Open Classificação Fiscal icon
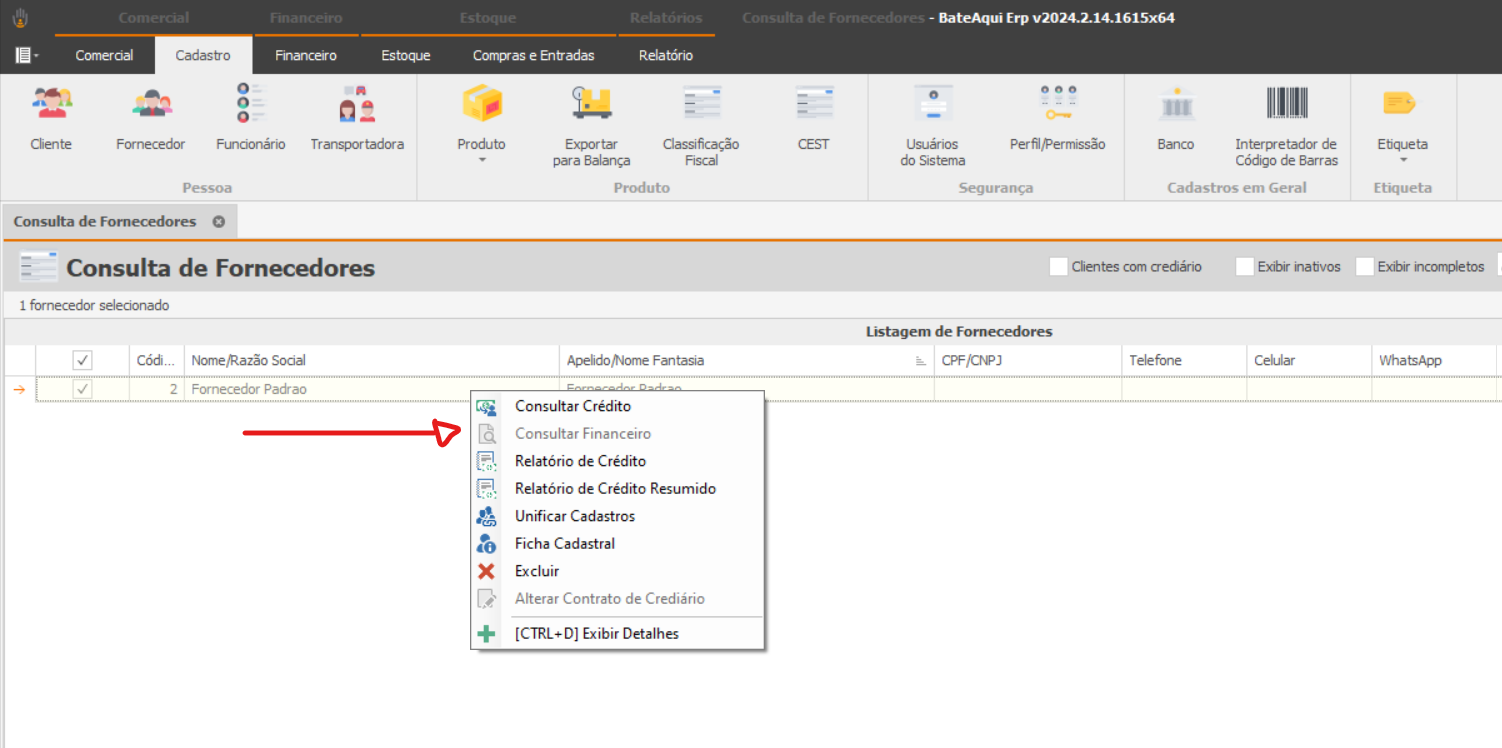1502x748 pixels. pos(702,103)
